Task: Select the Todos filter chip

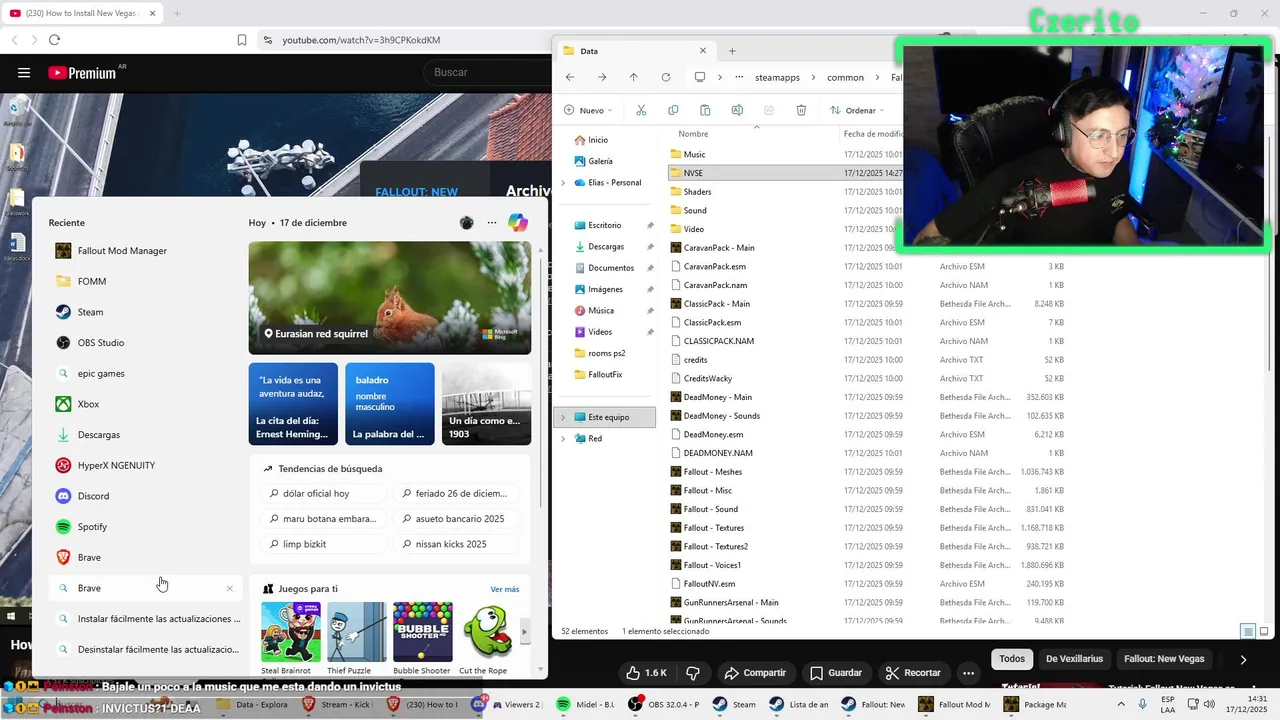Action: pyautogui.click(x=1012, y=659)
